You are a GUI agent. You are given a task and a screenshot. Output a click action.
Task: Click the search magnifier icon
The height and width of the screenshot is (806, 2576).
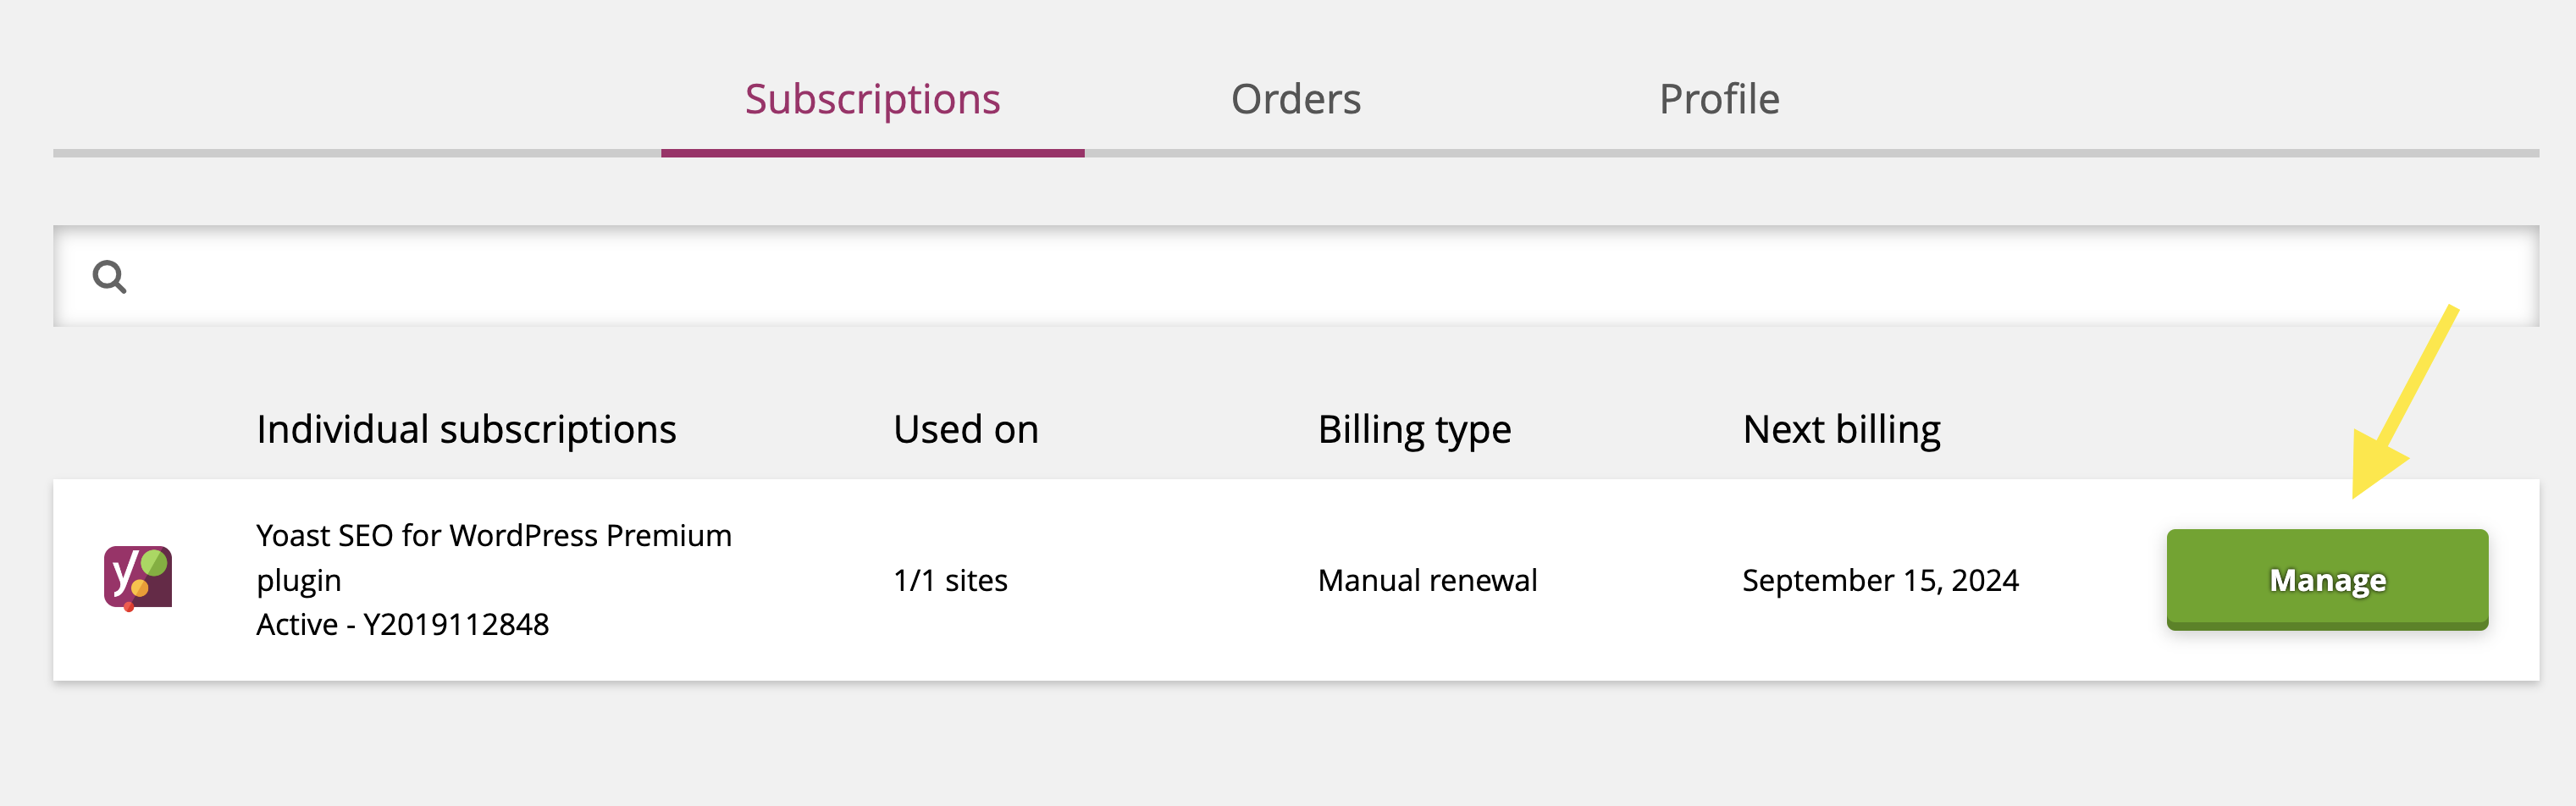click(x=111, y=277)
